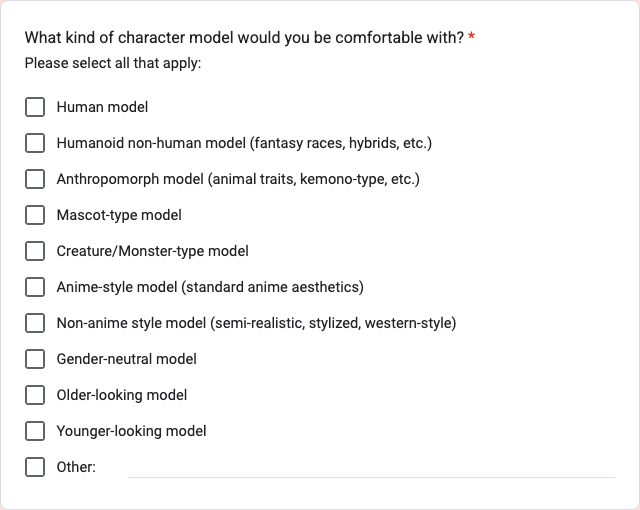The height and width of the screenshot is (510, 640).
Task: Select the Anthropomorph model checkbox
Action: tap(35, 179)
